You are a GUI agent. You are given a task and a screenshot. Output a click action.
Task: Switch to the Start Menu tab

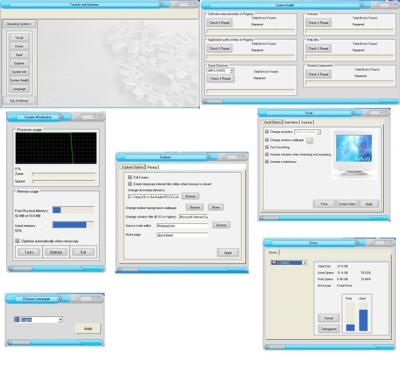tap(291, 122)
